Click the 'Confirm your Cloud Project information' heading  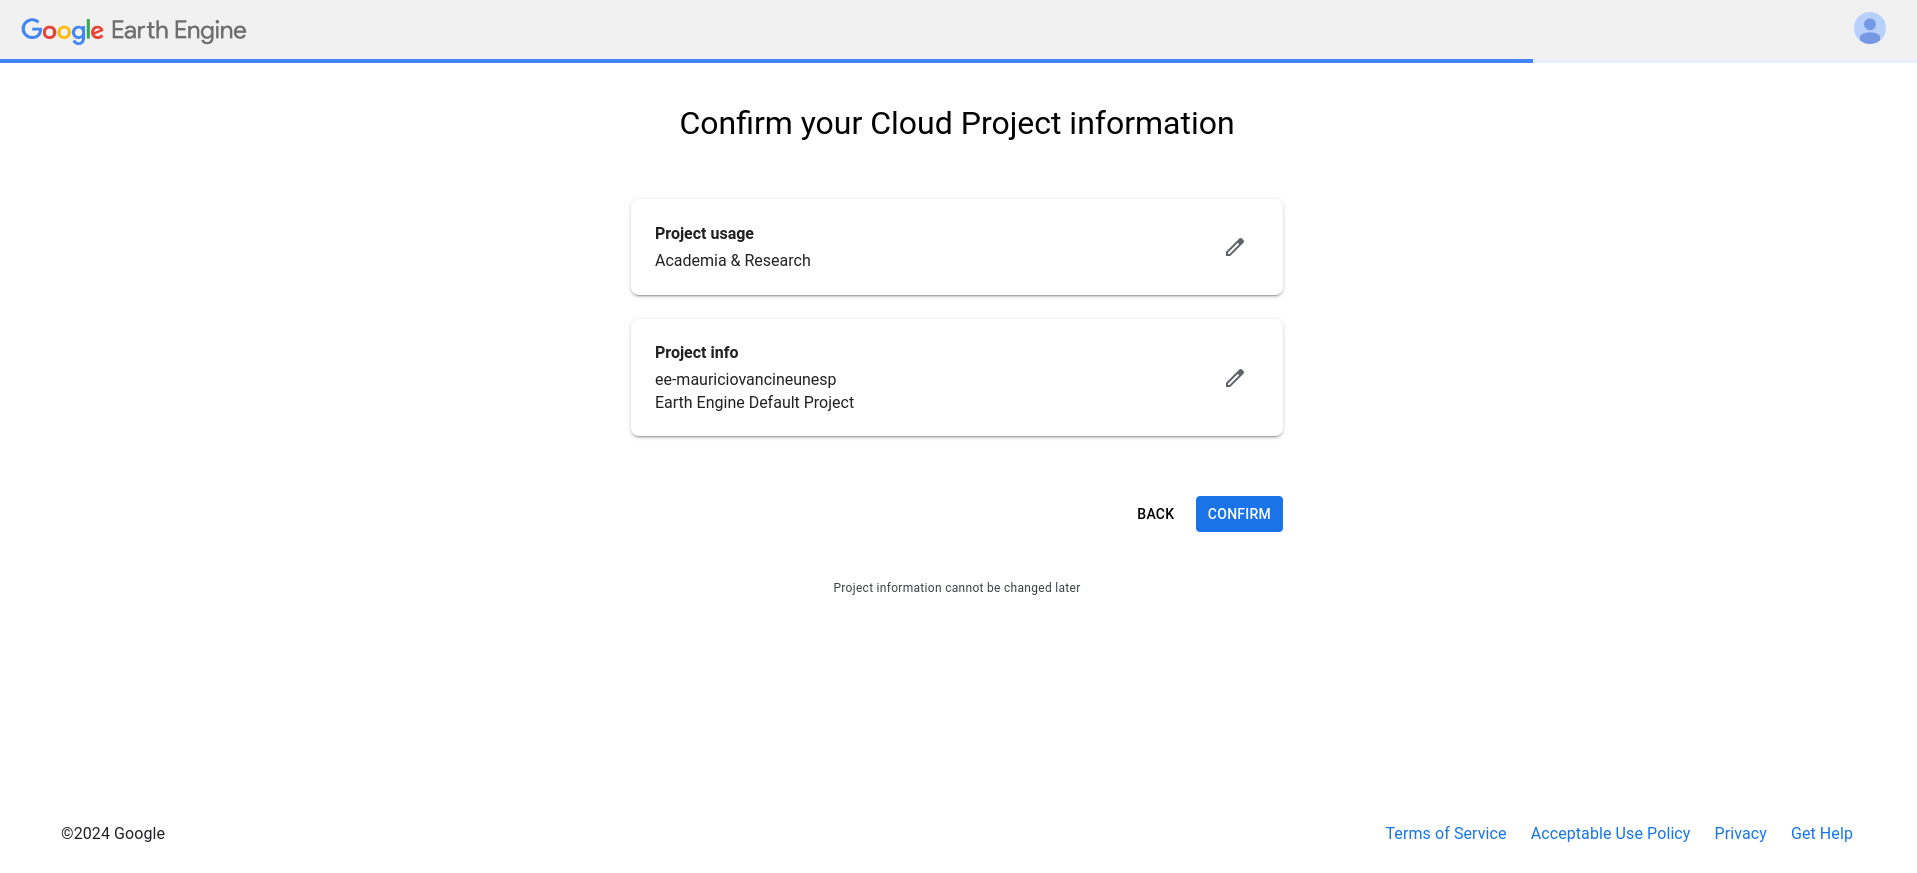pyautogui.click(x=957, y=123)
